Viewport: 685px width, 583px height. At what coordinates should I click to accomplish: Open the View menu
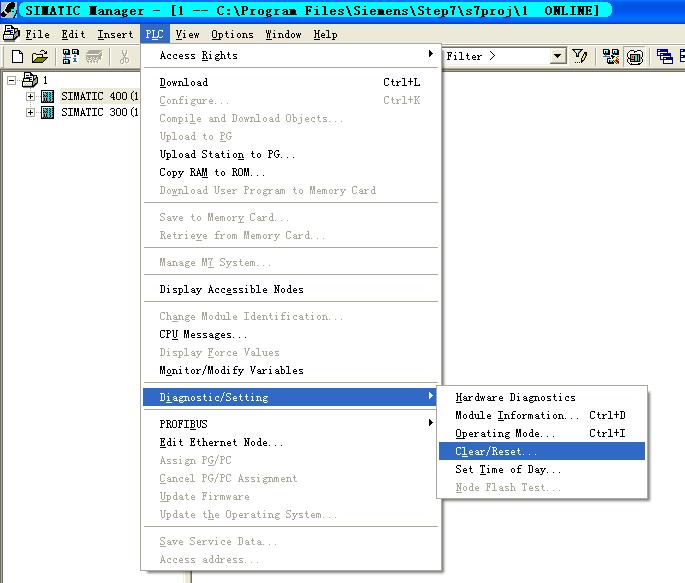pos(187,34)
